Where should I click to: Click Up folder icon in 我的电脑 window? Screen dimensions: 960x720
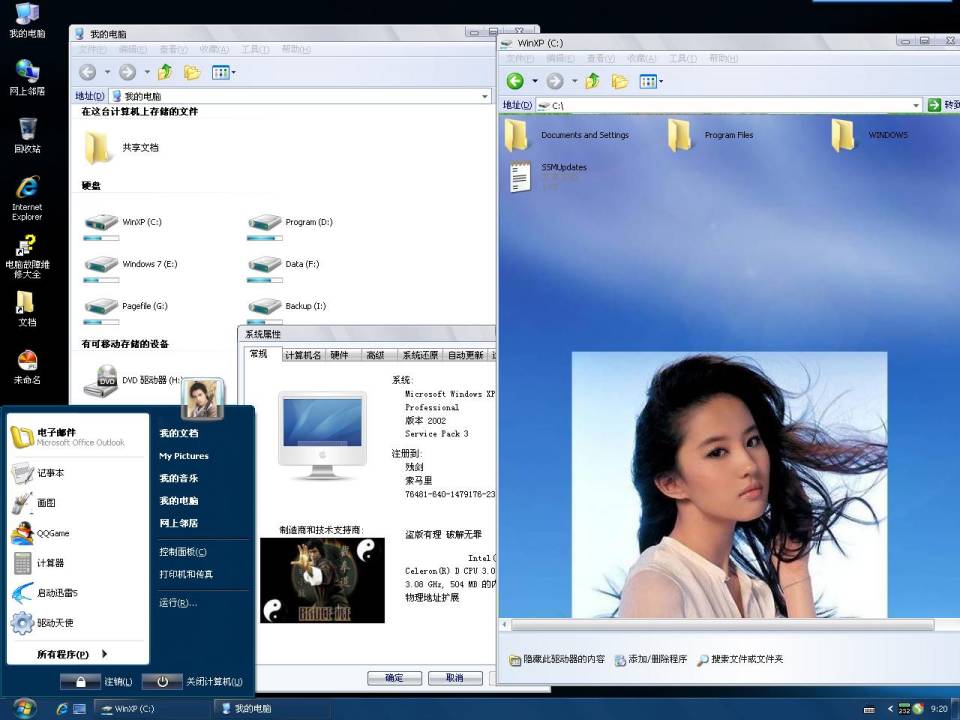[x=165, y=72]
